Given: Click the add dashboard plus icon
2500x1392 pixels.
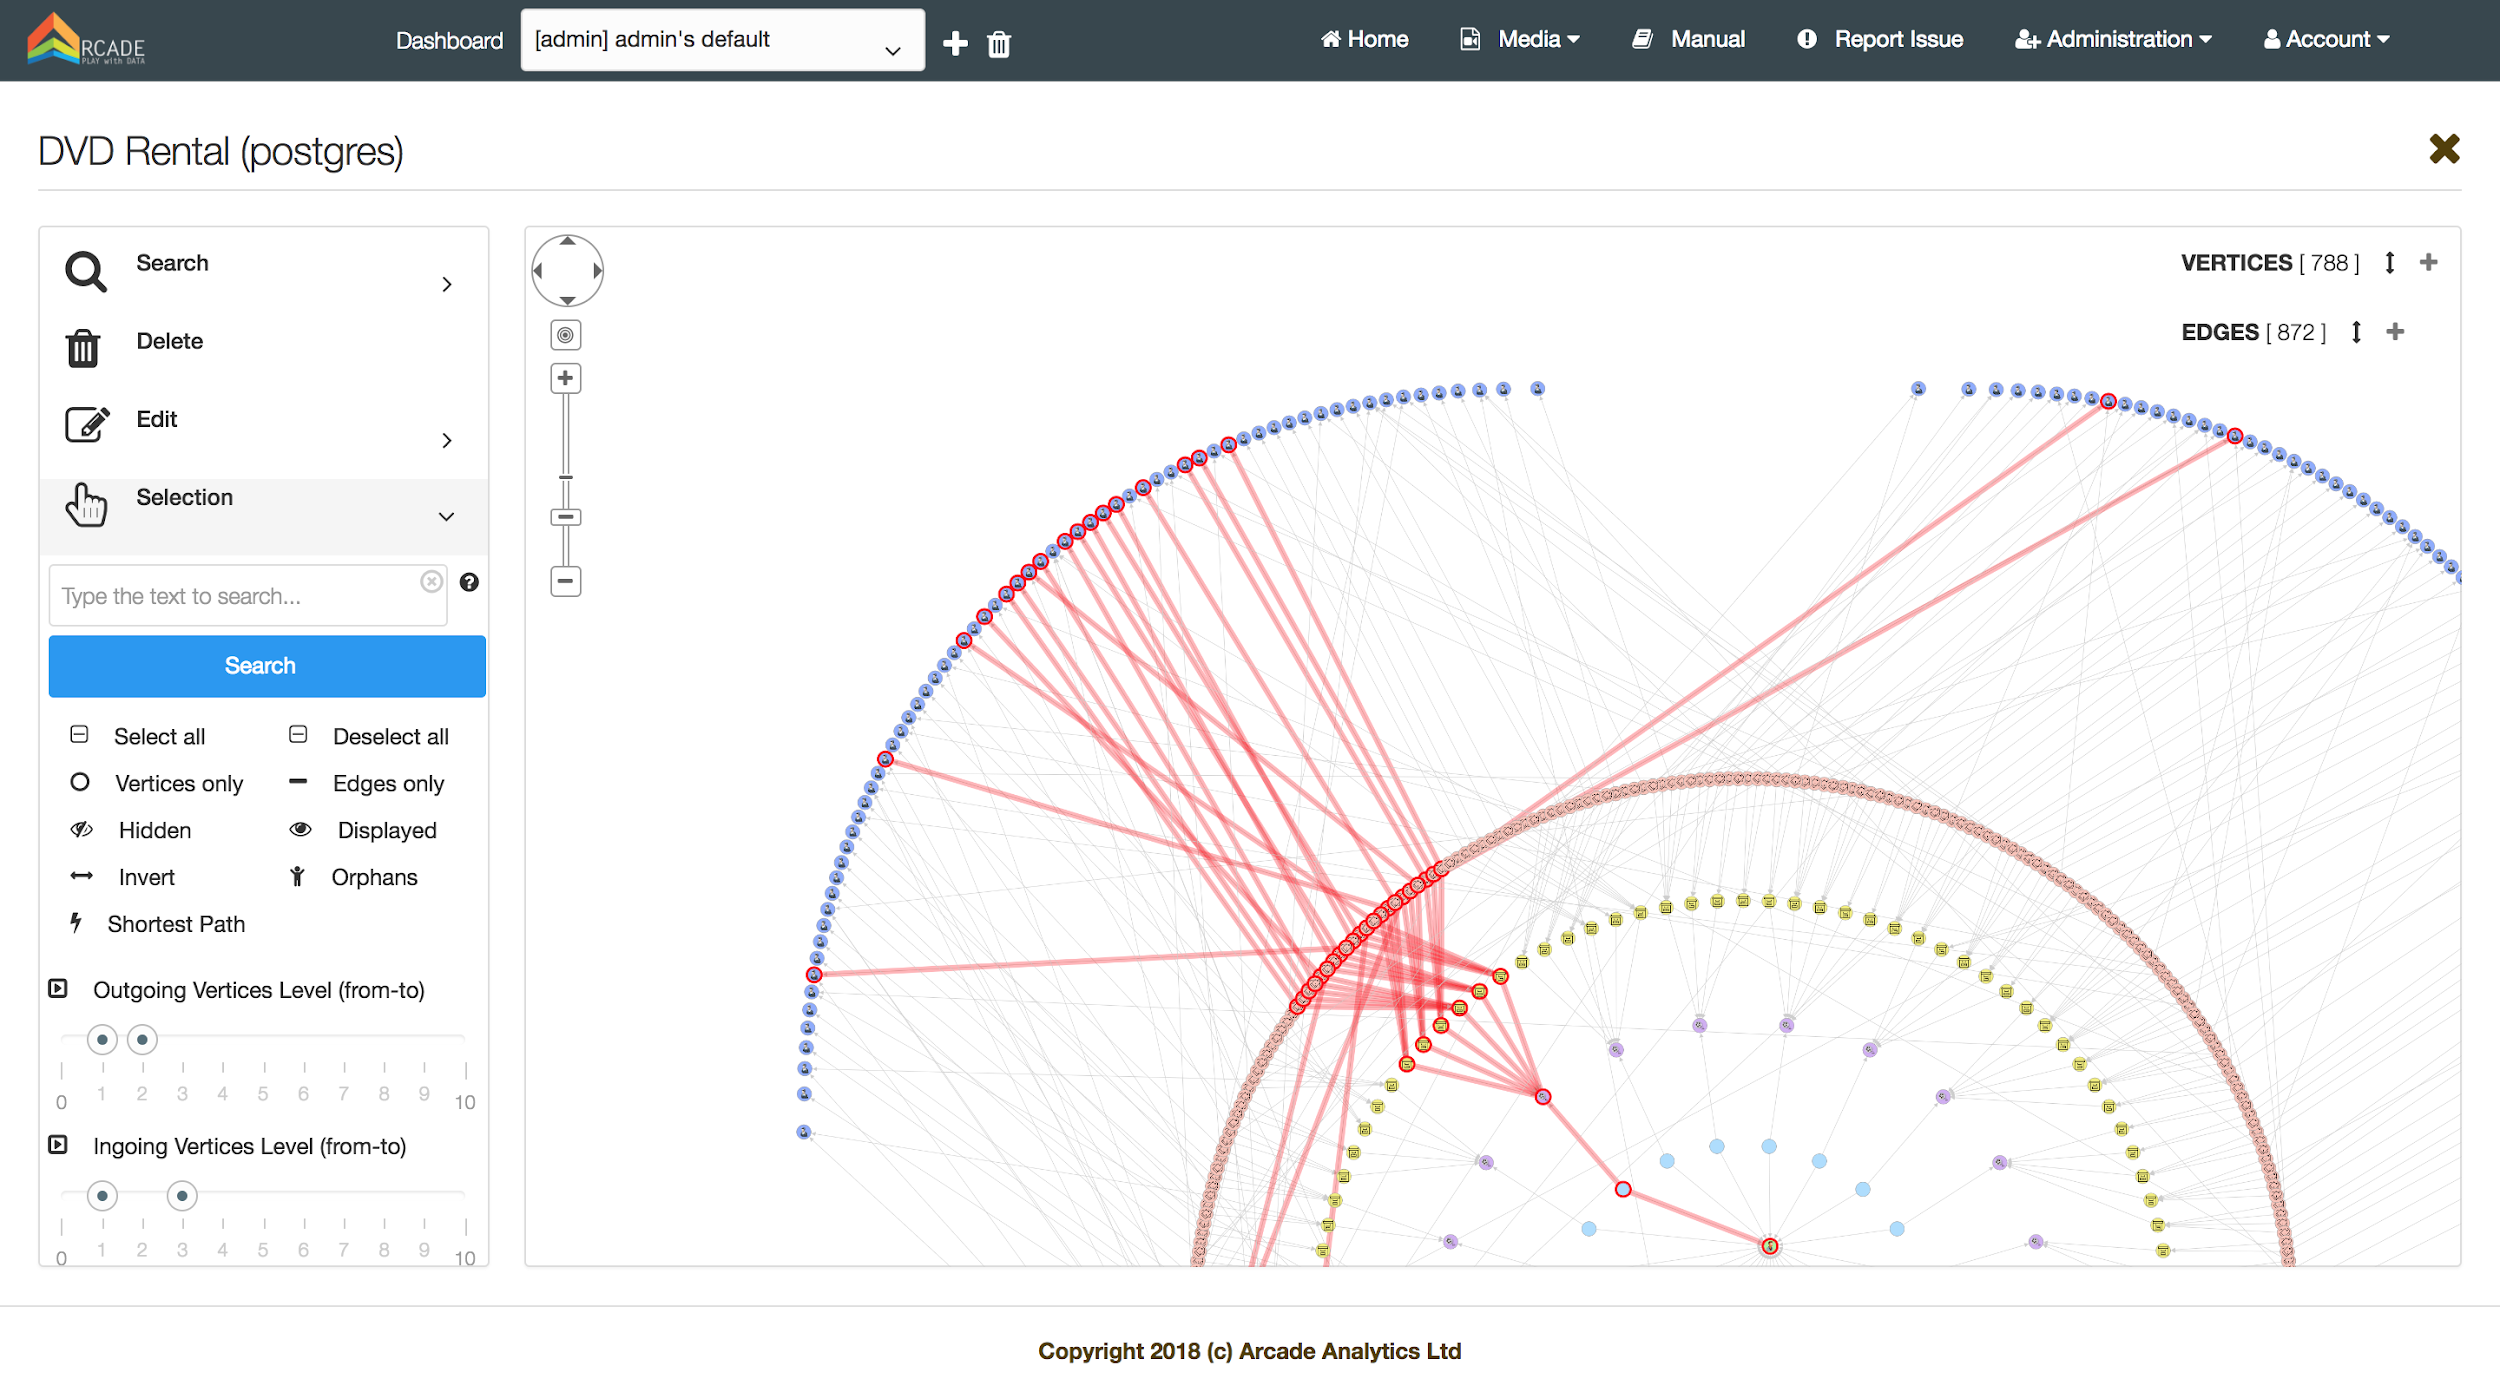Looking at the screenshot, I should tap(955, 43).
